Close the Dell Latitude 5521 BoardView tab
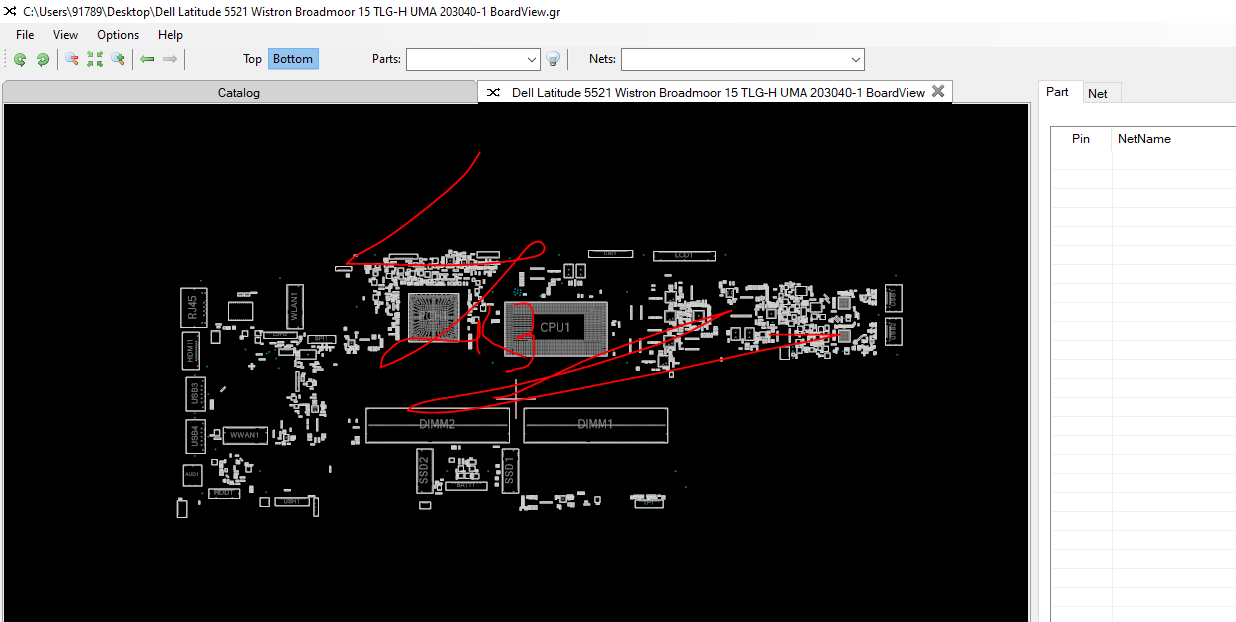Image resolution: width=1236 pixels, height=622 pixels. tap(938, 91)
